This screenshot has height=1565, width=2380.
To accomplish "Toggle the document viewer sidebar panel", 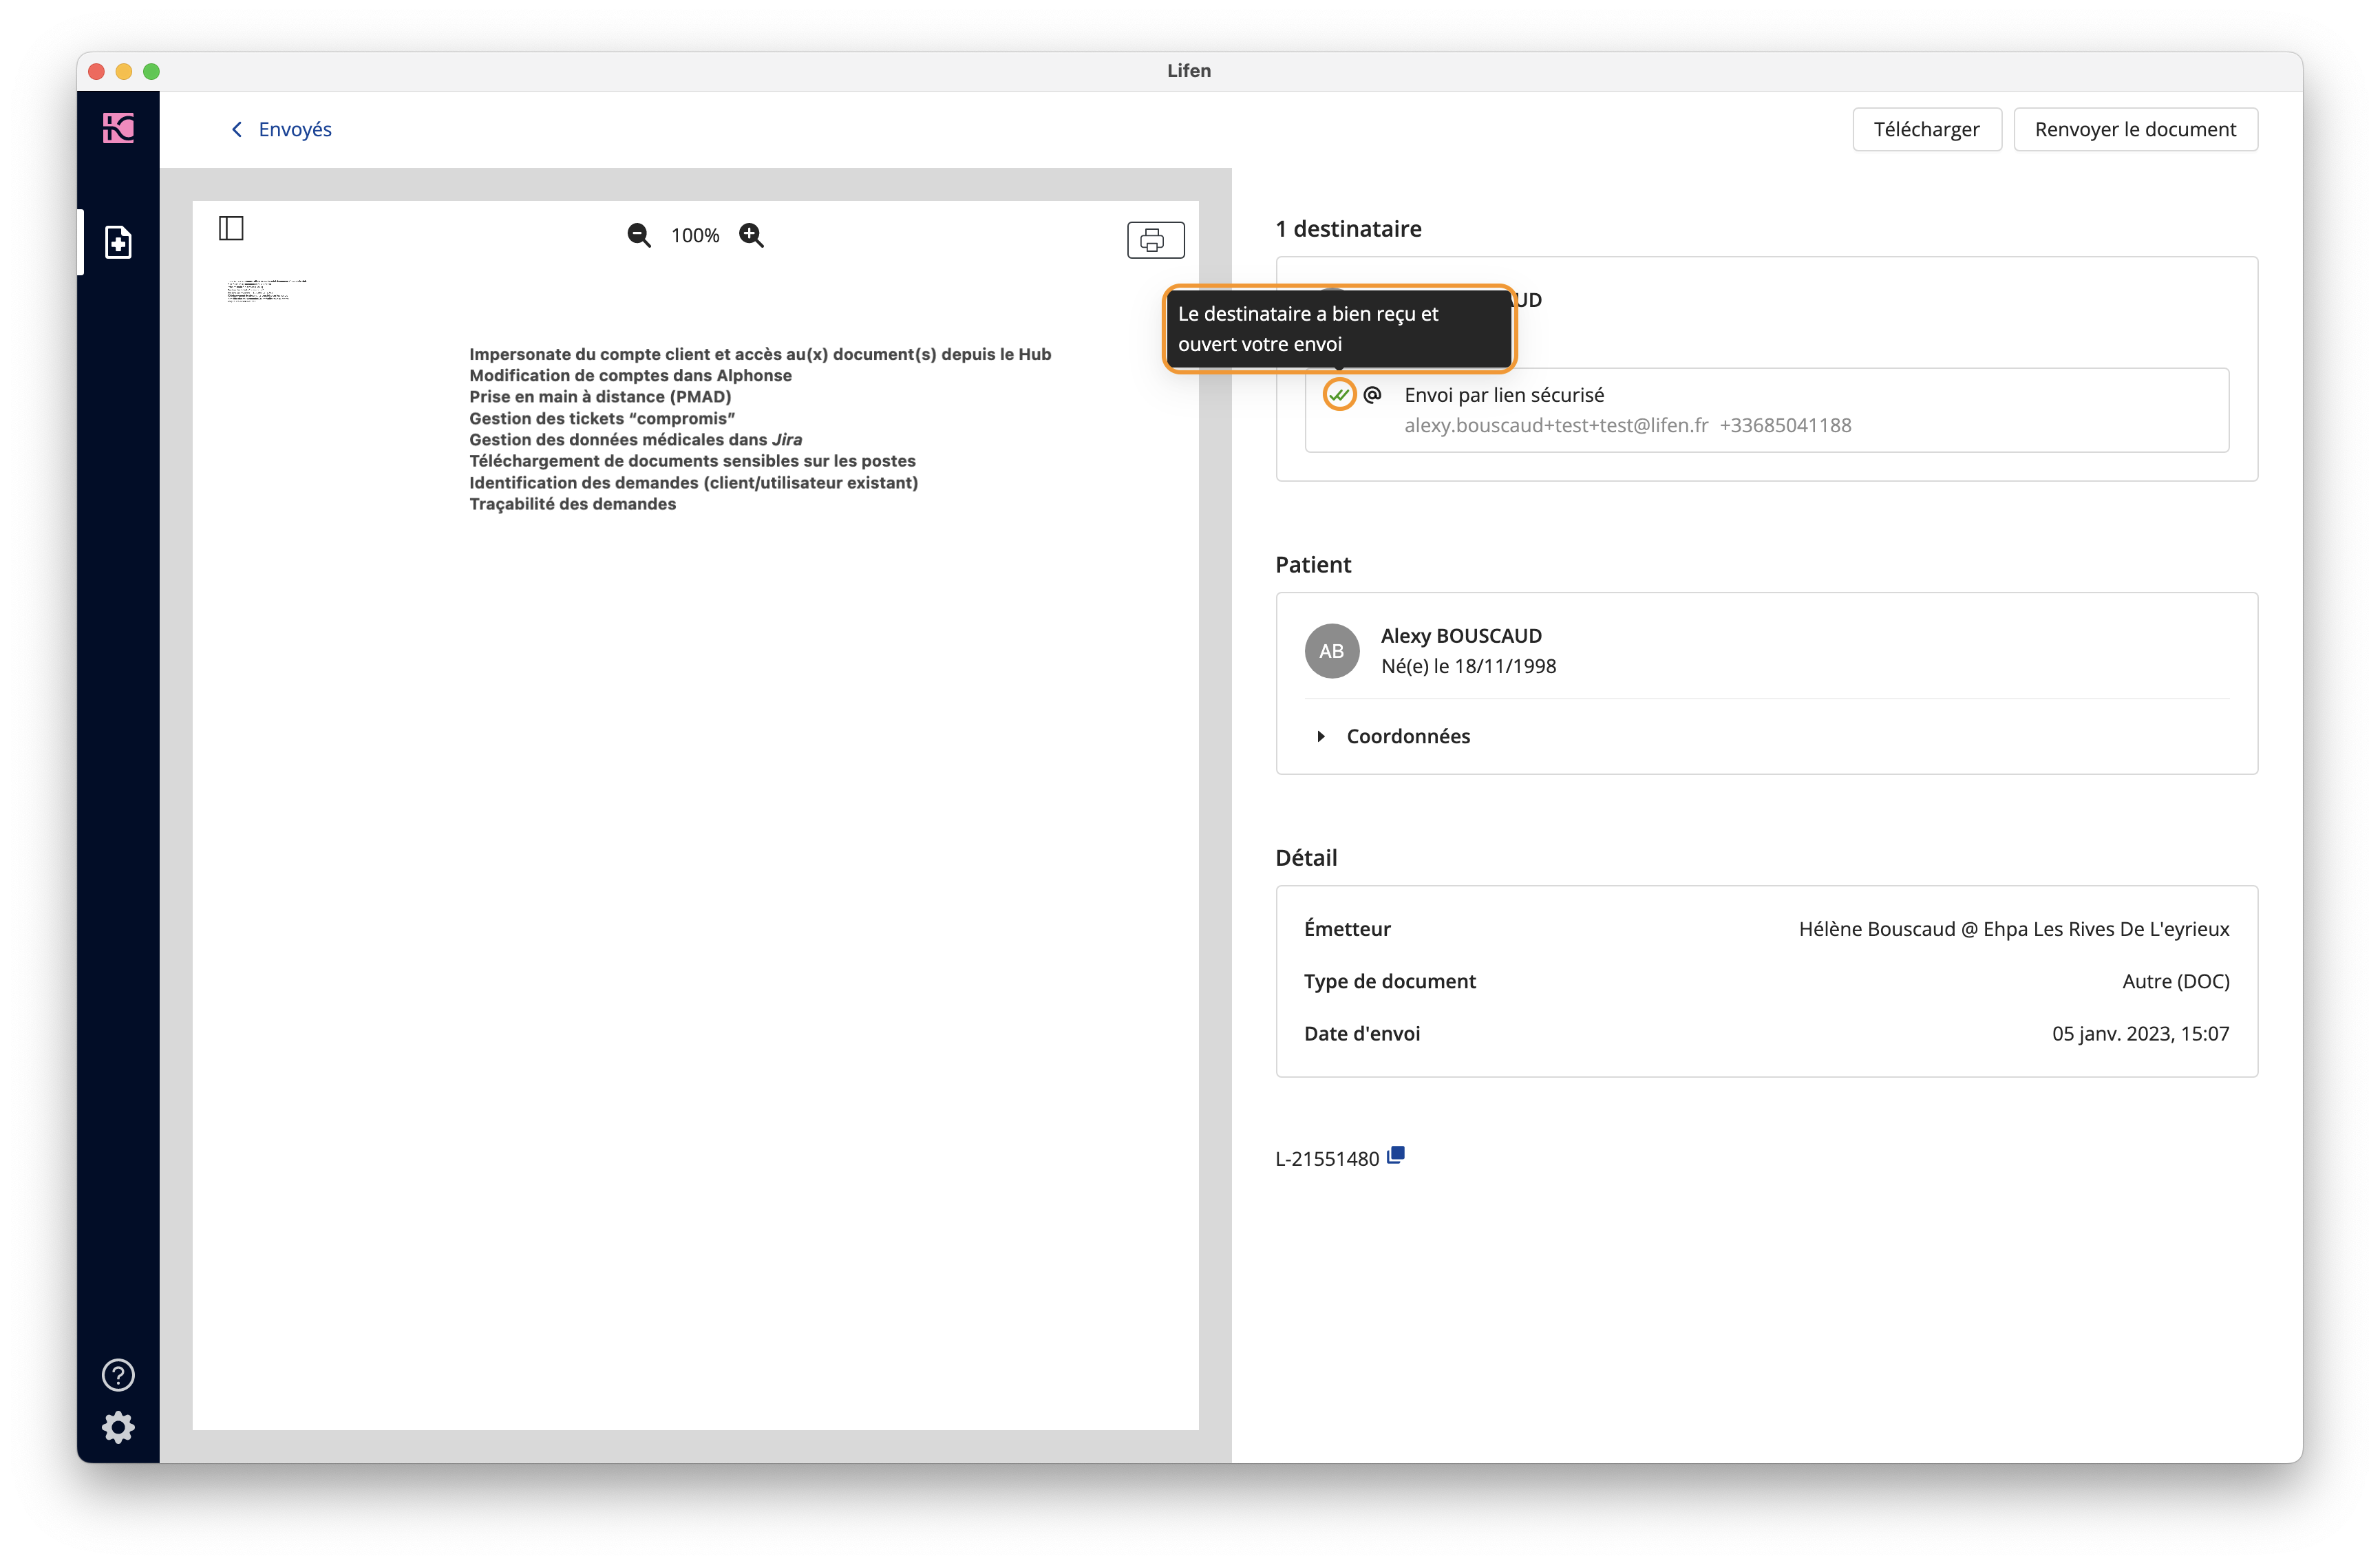I will point(231,229).
